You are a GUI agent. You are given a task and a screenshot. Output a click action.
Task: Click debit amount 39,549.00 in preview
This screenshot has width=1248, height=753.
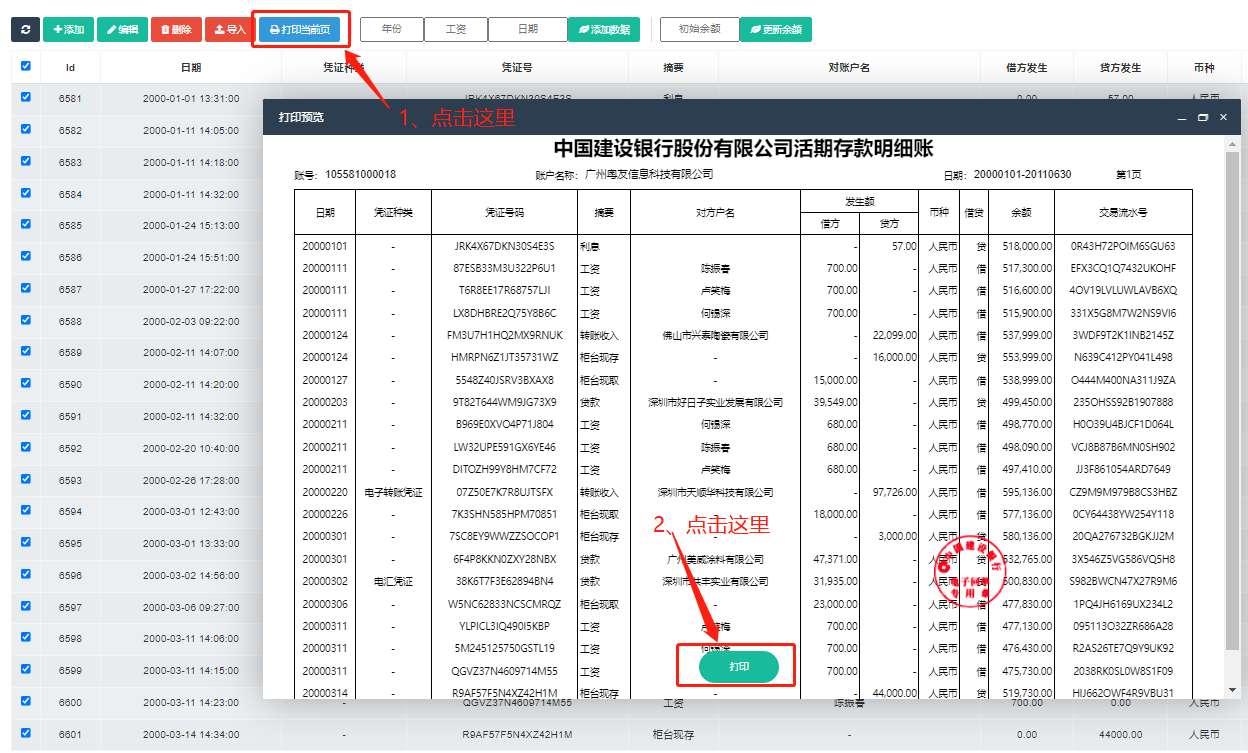(835, 403)
